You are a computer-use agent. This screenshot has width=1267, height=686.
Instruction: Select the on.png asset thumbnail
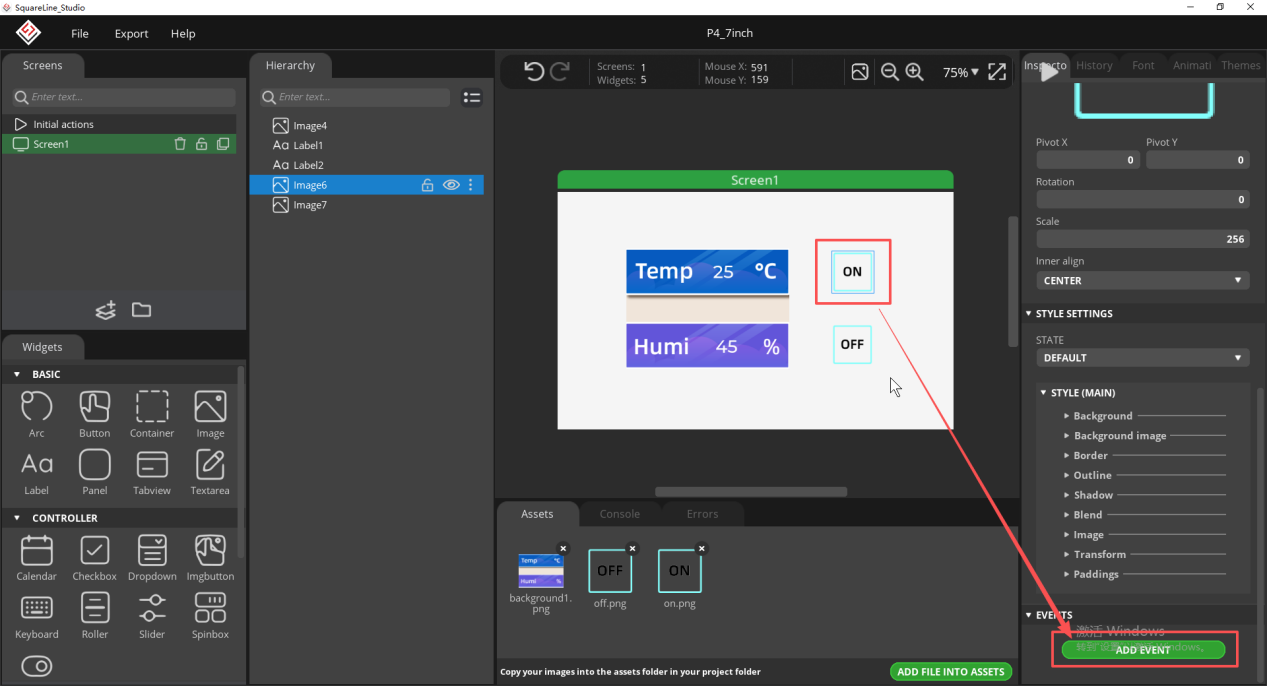[679, 571]
